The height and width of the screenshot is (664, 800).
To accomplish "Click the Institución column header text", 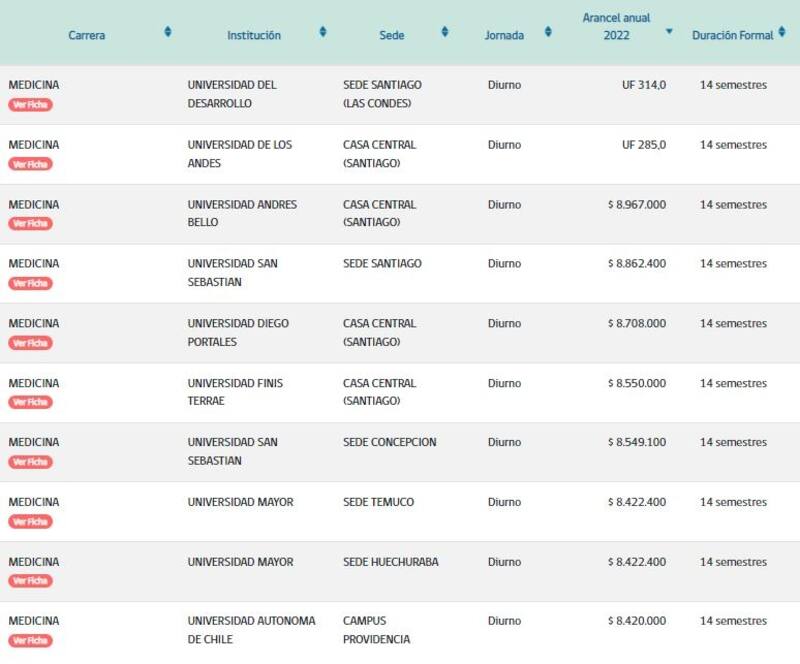I will (x=254, y=35).
